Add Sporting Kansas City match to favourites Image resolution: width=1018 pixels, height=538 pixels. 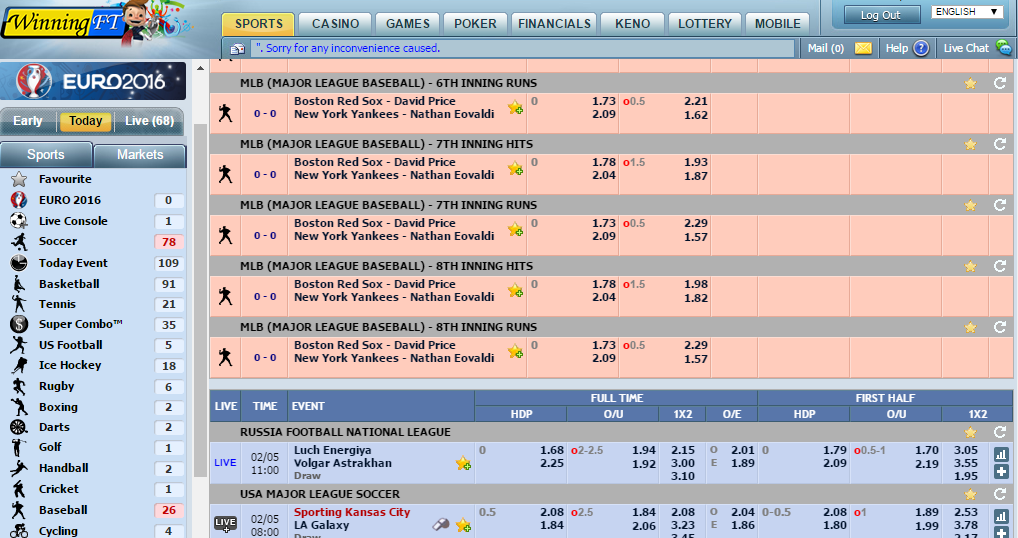[x=463, y=525]
